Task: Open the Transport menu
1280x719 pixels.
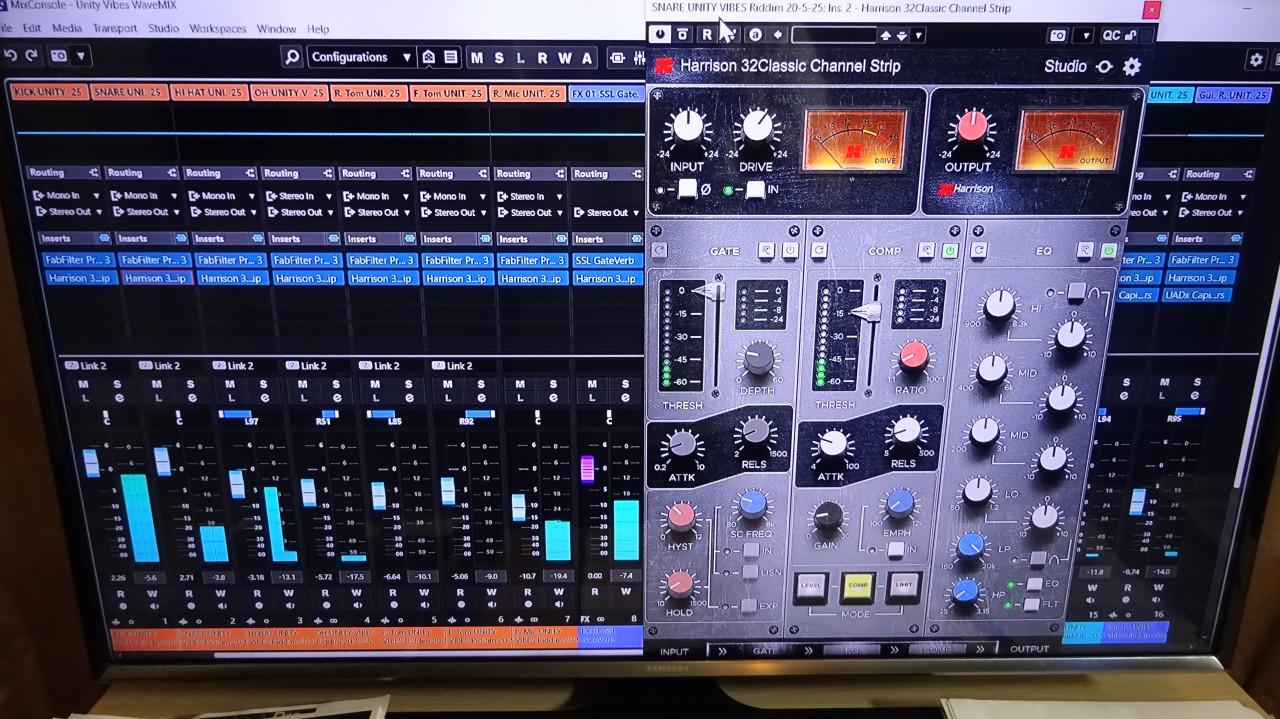Action: 114,28
